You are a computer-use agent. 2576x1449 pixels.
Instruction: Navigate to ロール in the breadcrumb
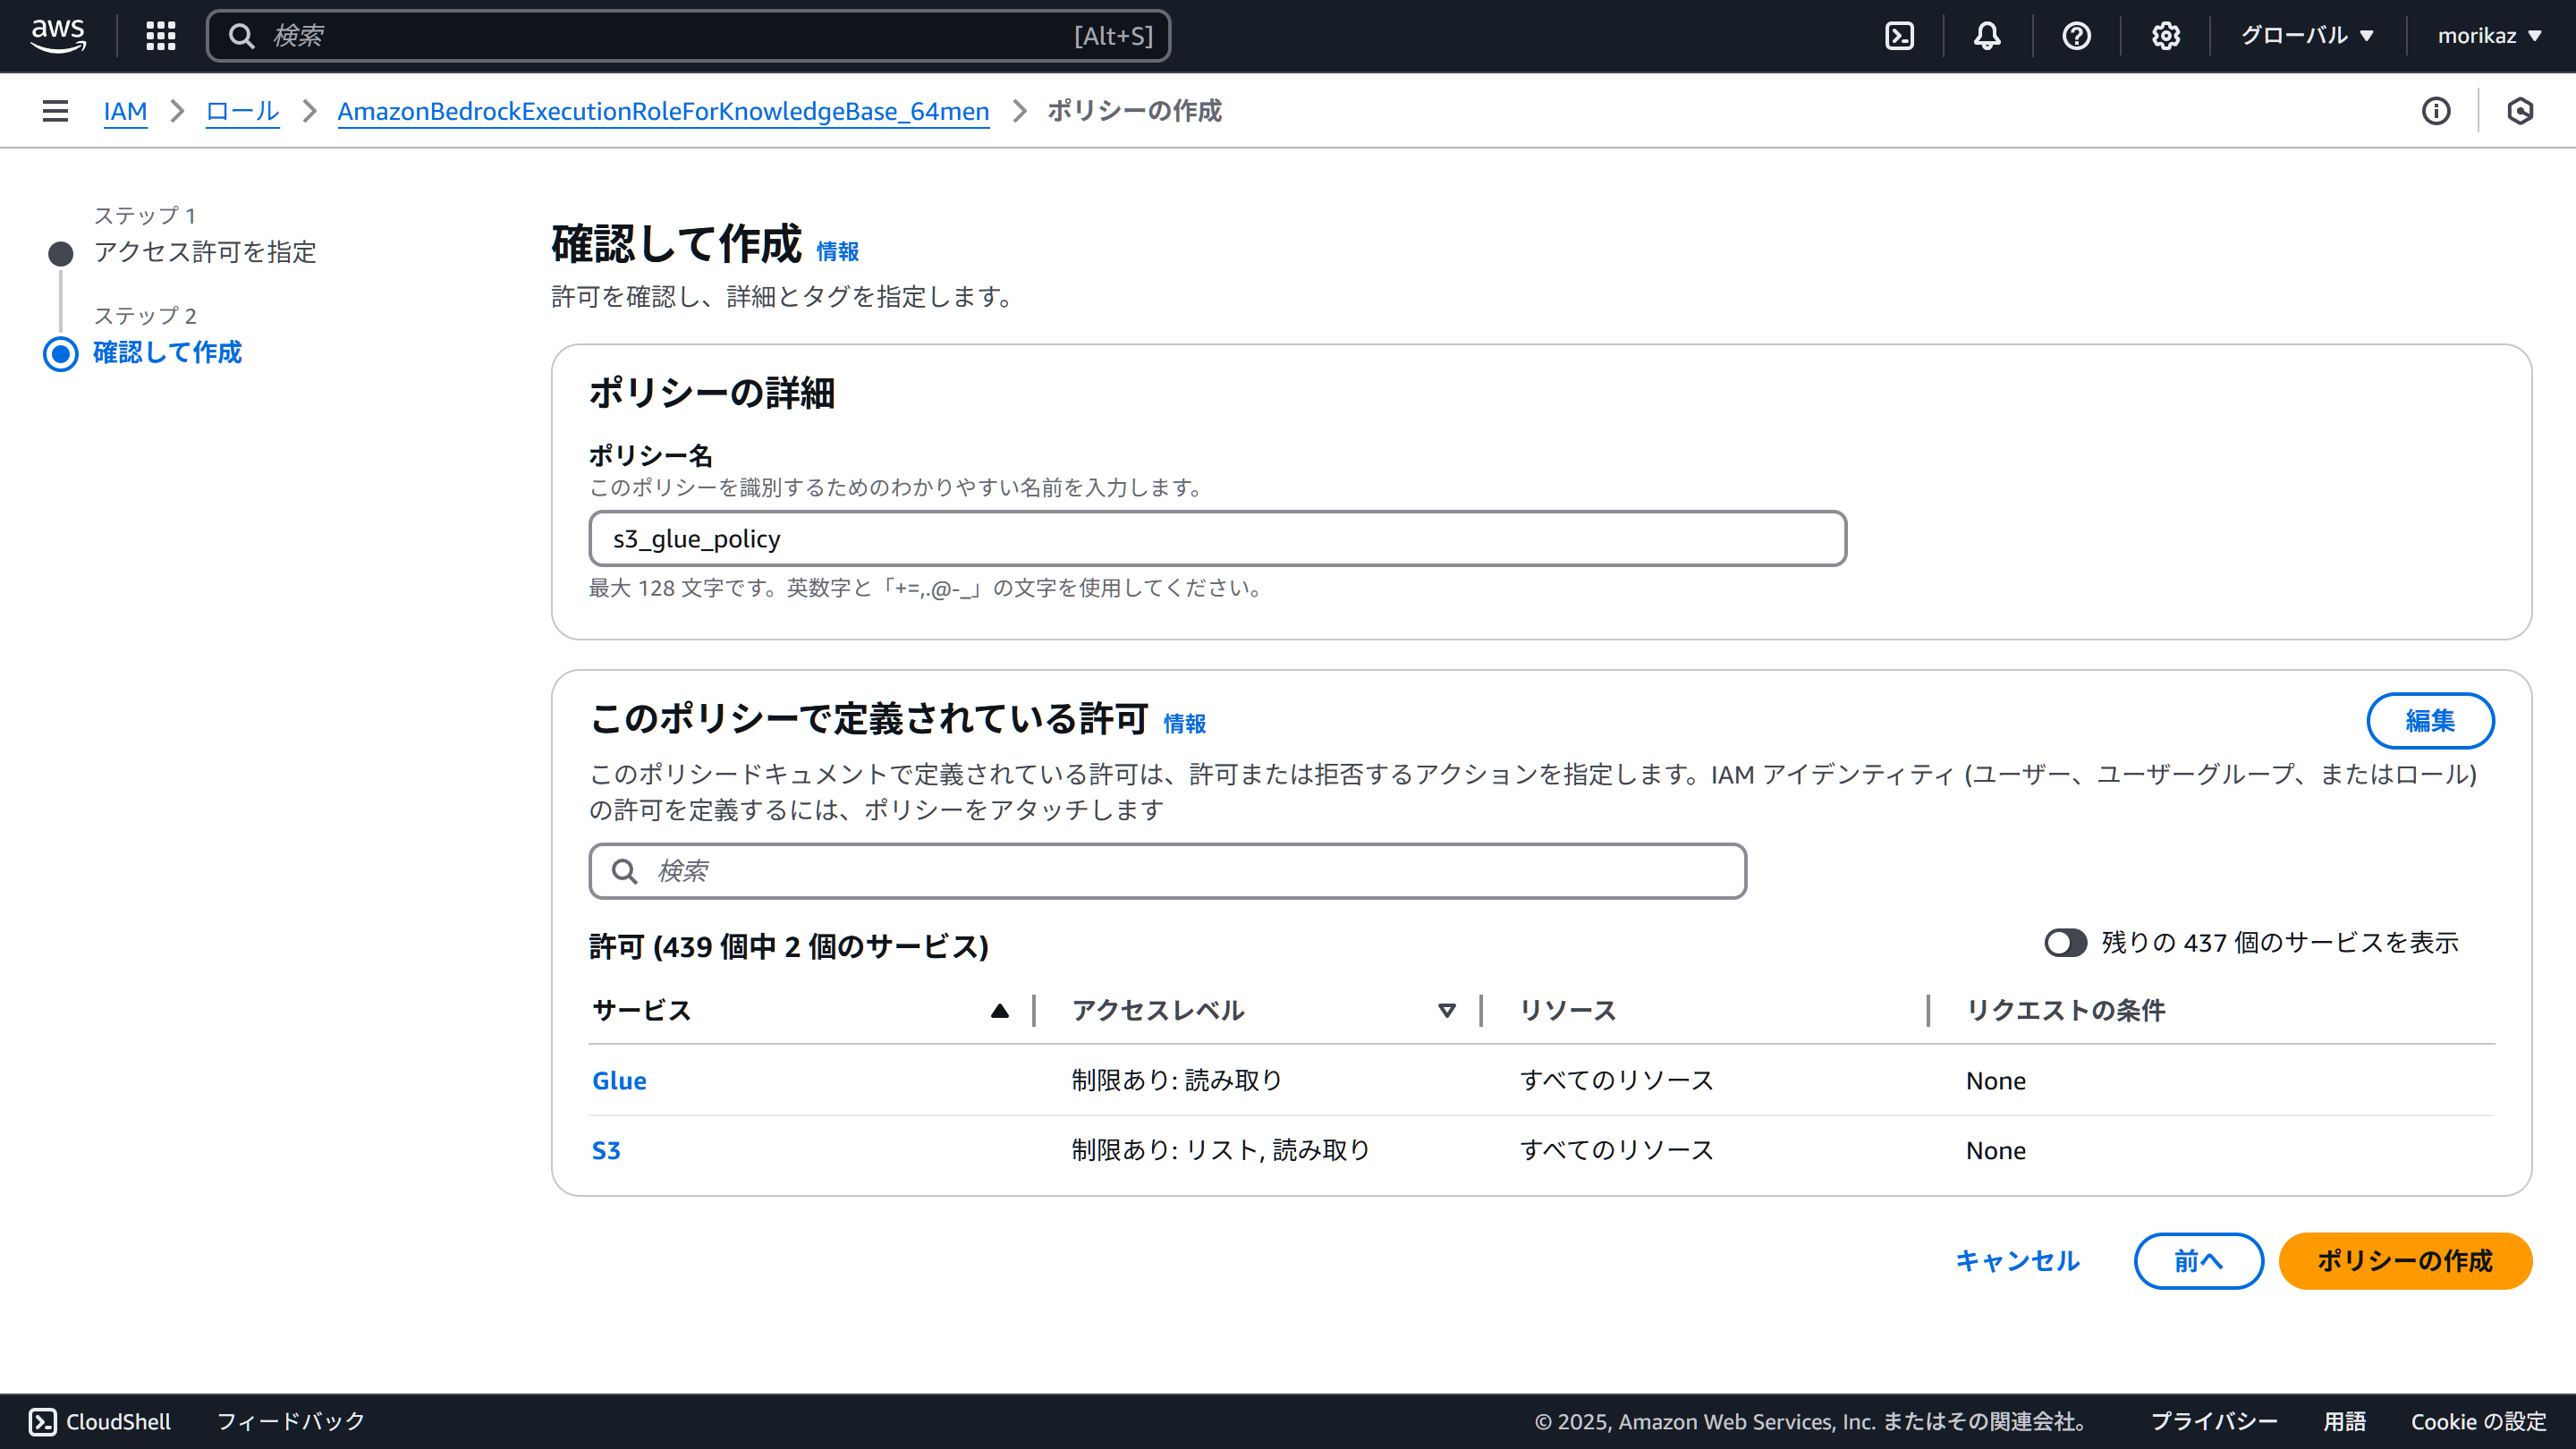[x=242, y=111]
